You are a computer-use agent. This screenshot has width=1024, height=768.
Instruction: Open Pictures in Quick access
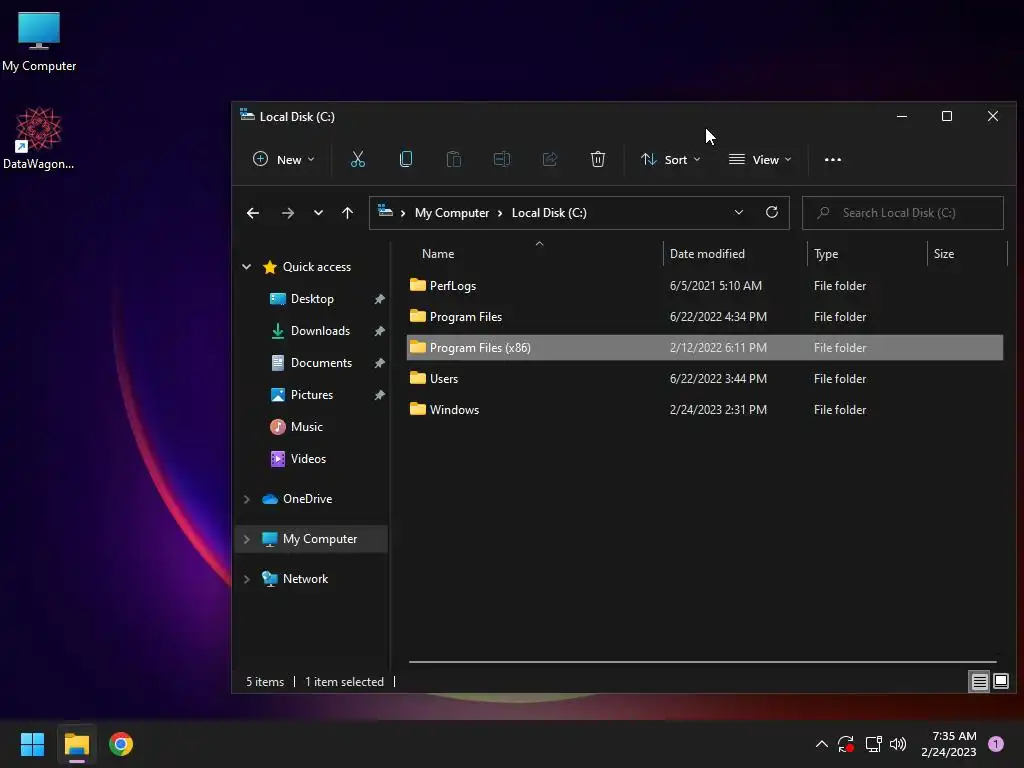[x=312, y=395]
